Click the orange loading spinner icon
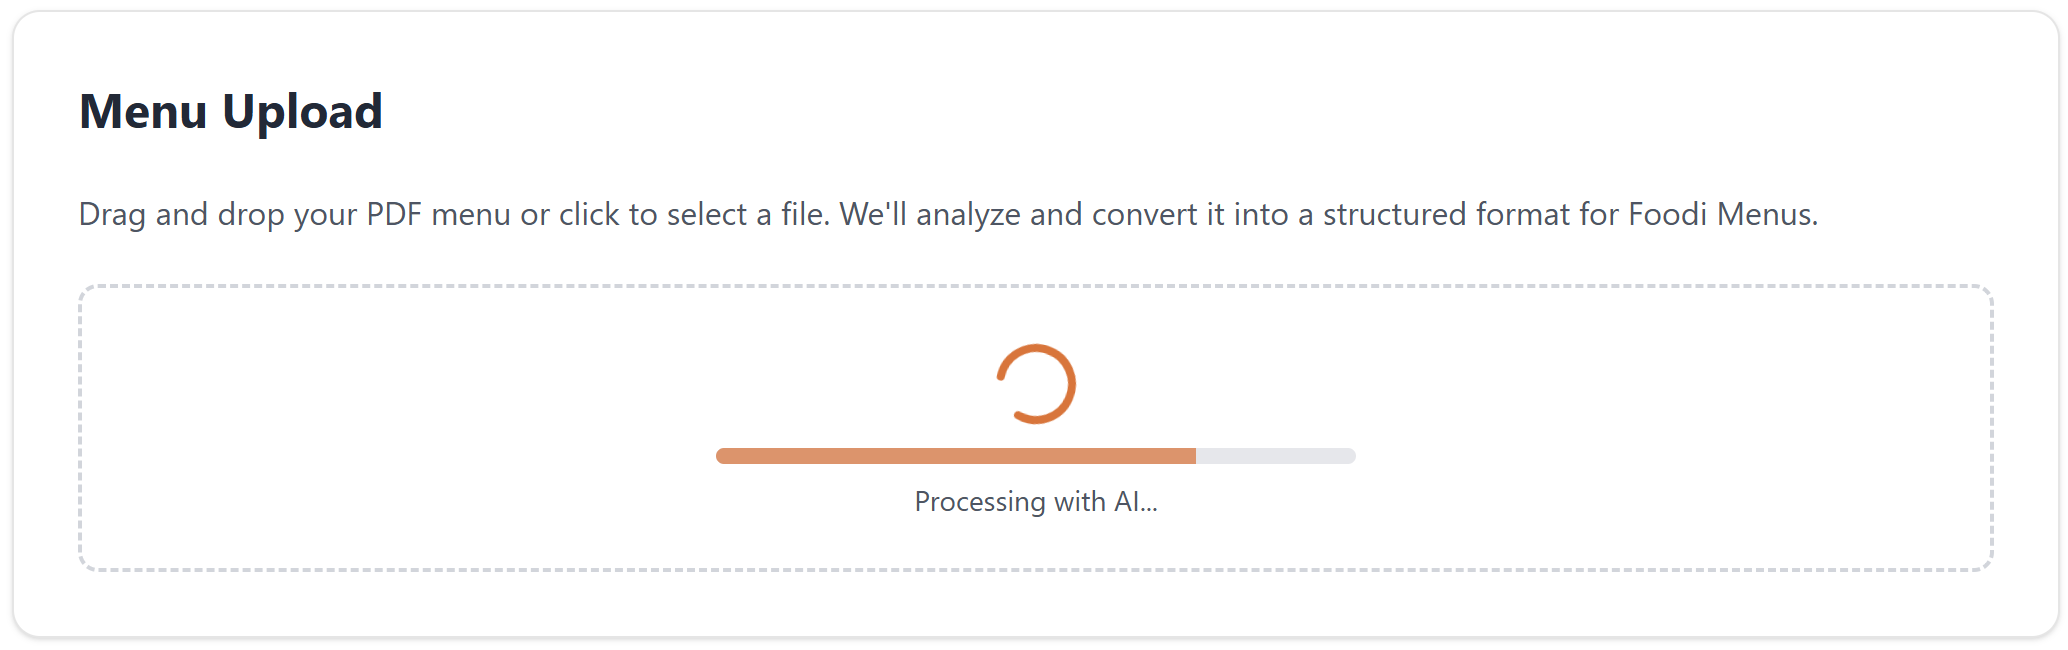The height and width of the screenshot is (650, 2068). point(1036,384)
